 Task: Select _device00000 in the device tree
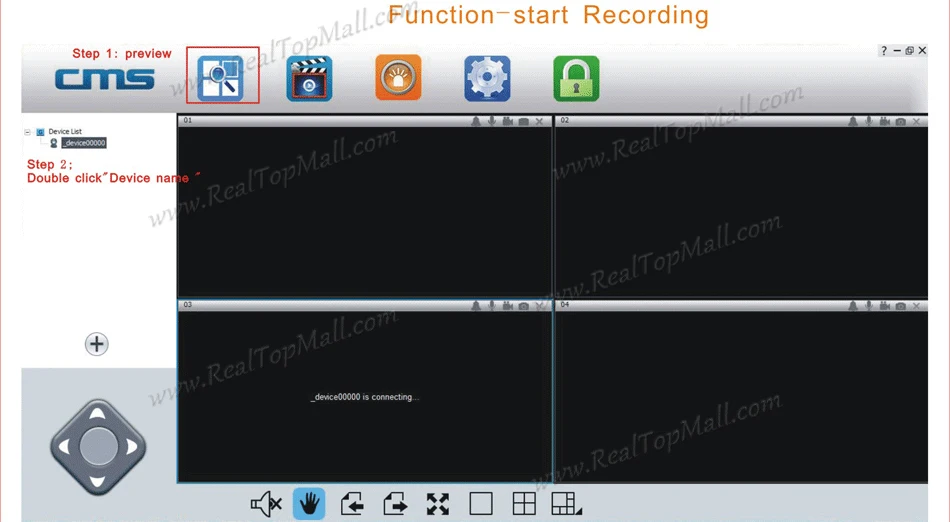click(84, 143)
